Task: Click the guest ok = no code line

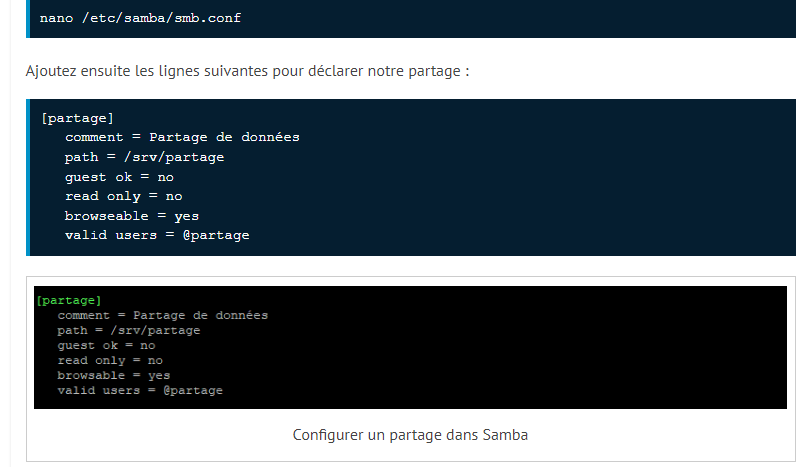Action: pyautogui.click(x=119, y=177)
